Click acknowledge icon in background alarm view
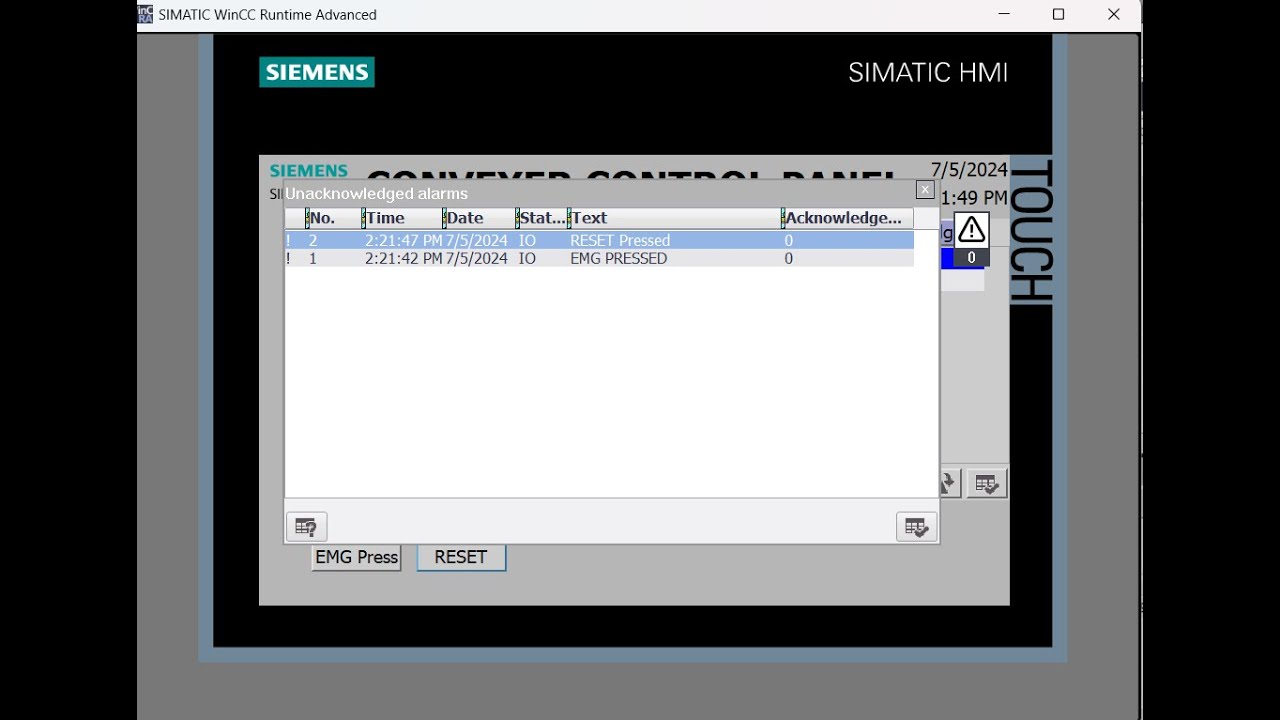 986,484
